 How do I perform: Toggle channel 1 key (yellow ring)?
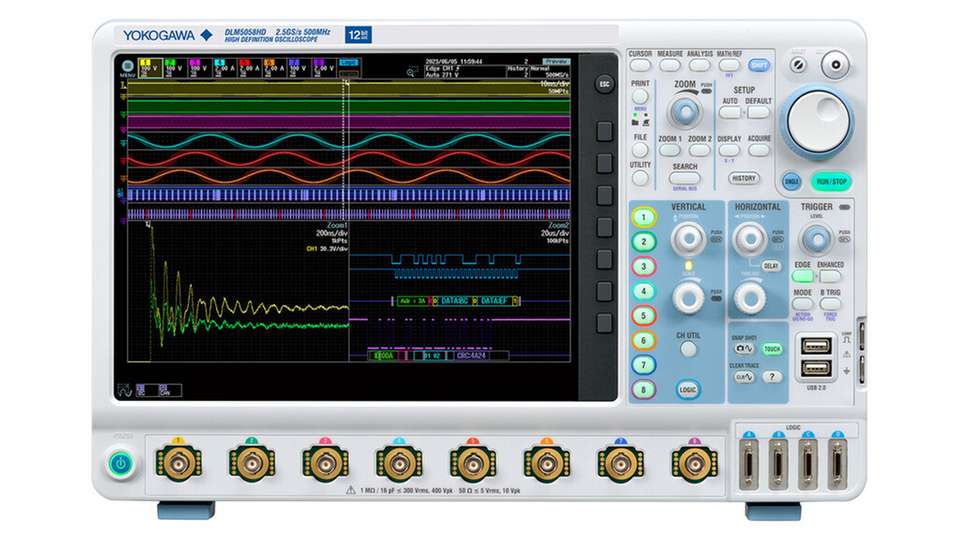643,217
